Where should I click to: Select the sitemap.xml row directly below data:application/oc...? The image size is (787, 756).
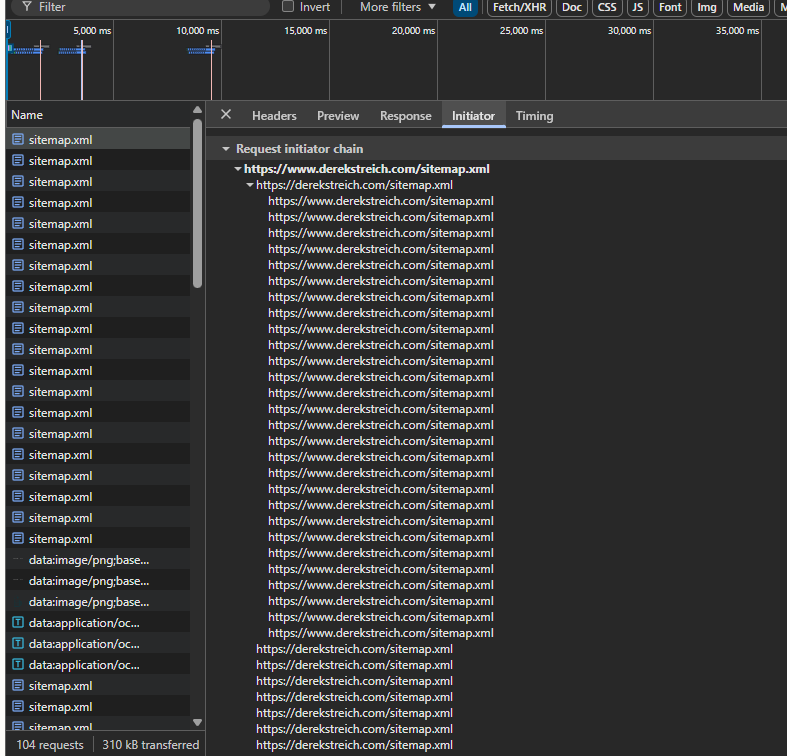pos(98,686)
